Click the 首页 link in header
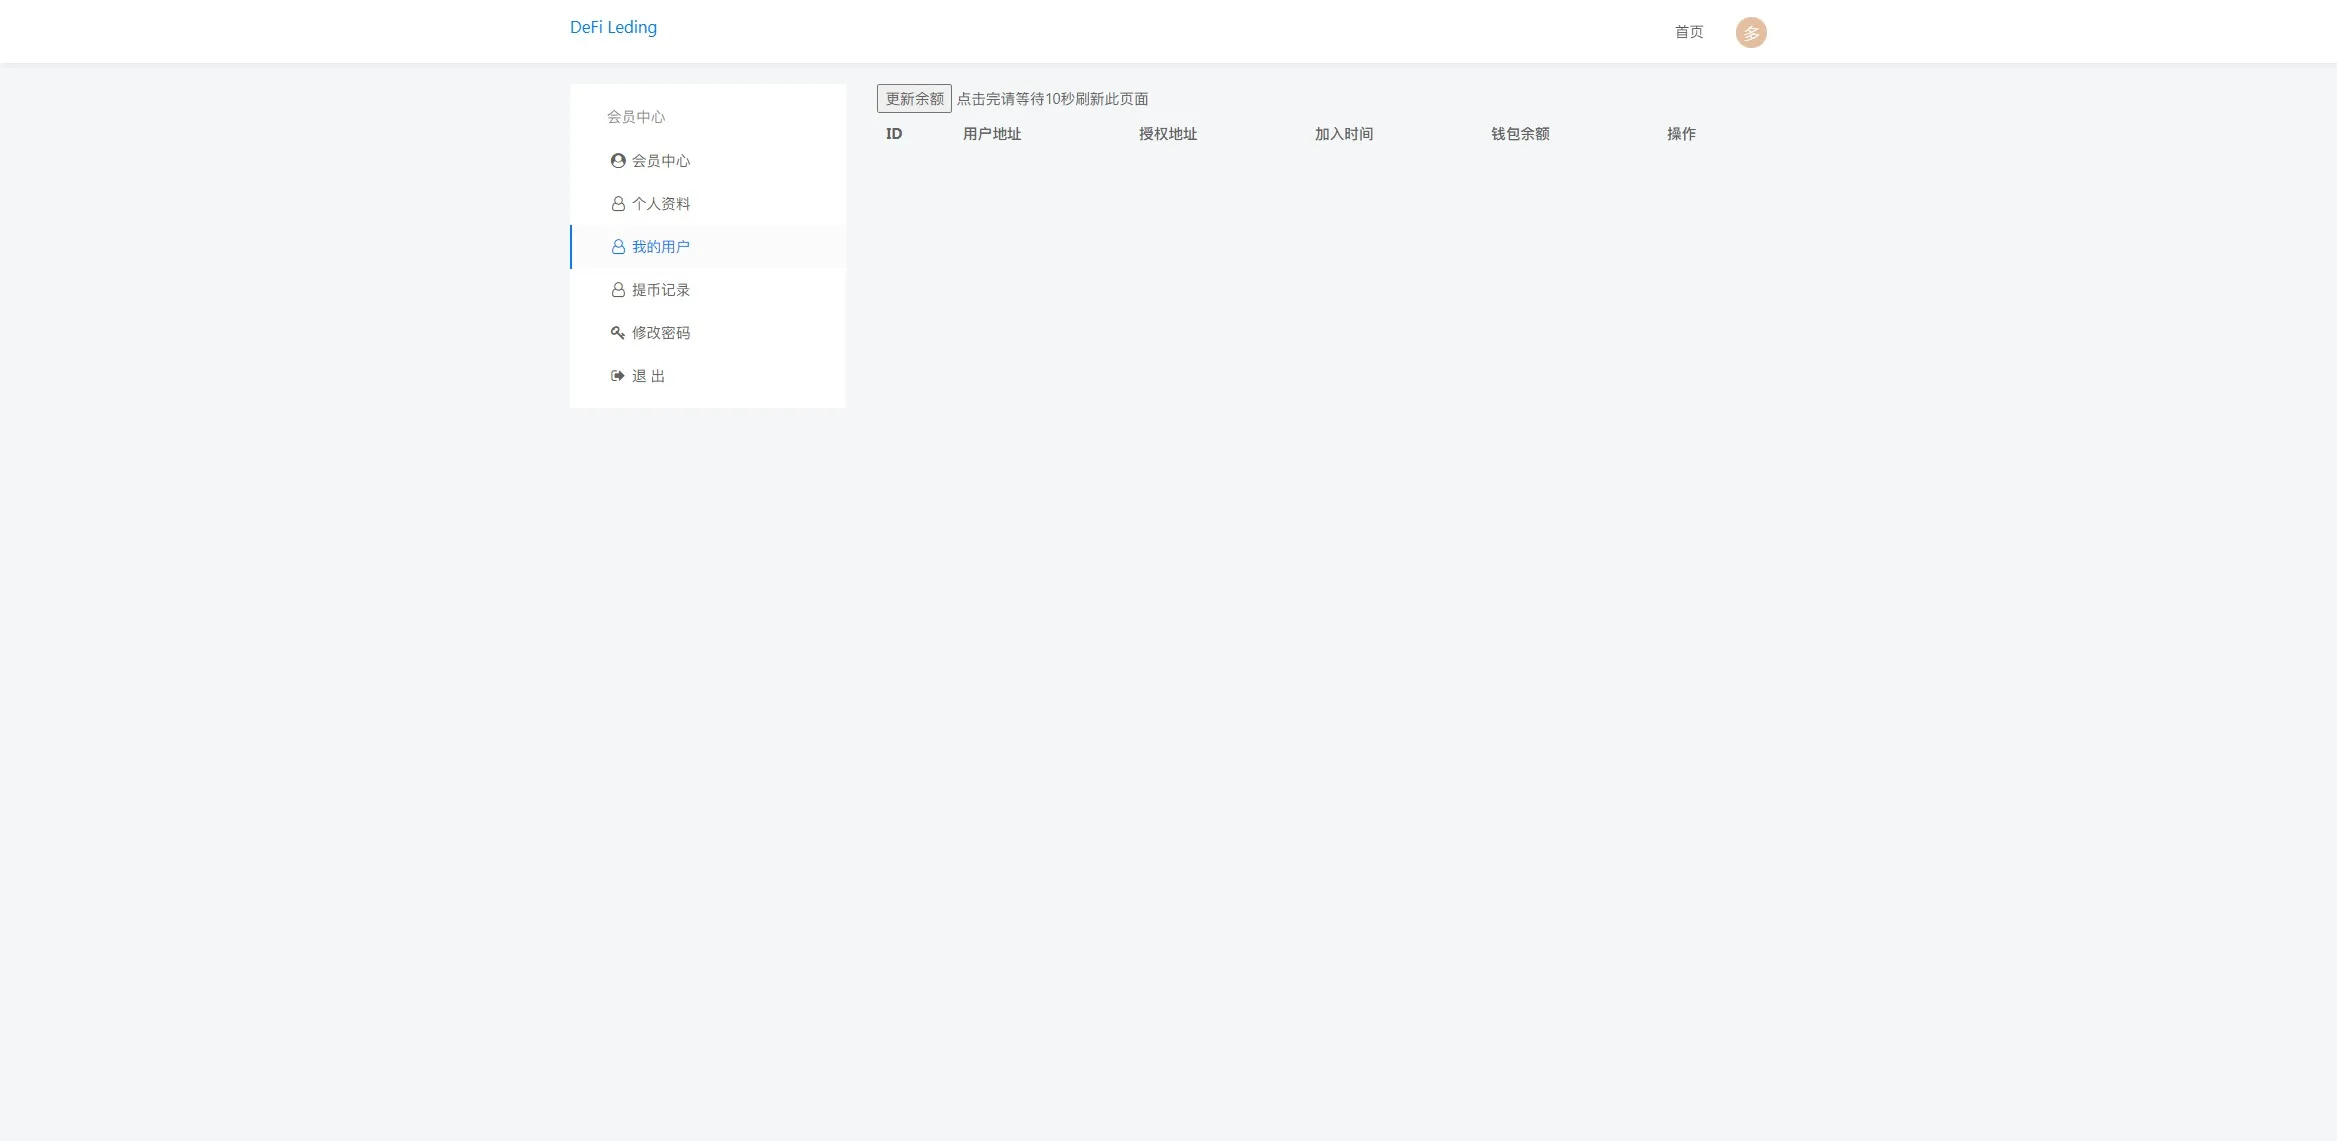Screen dimensions: 2337x1141 tap(1689, 33)
